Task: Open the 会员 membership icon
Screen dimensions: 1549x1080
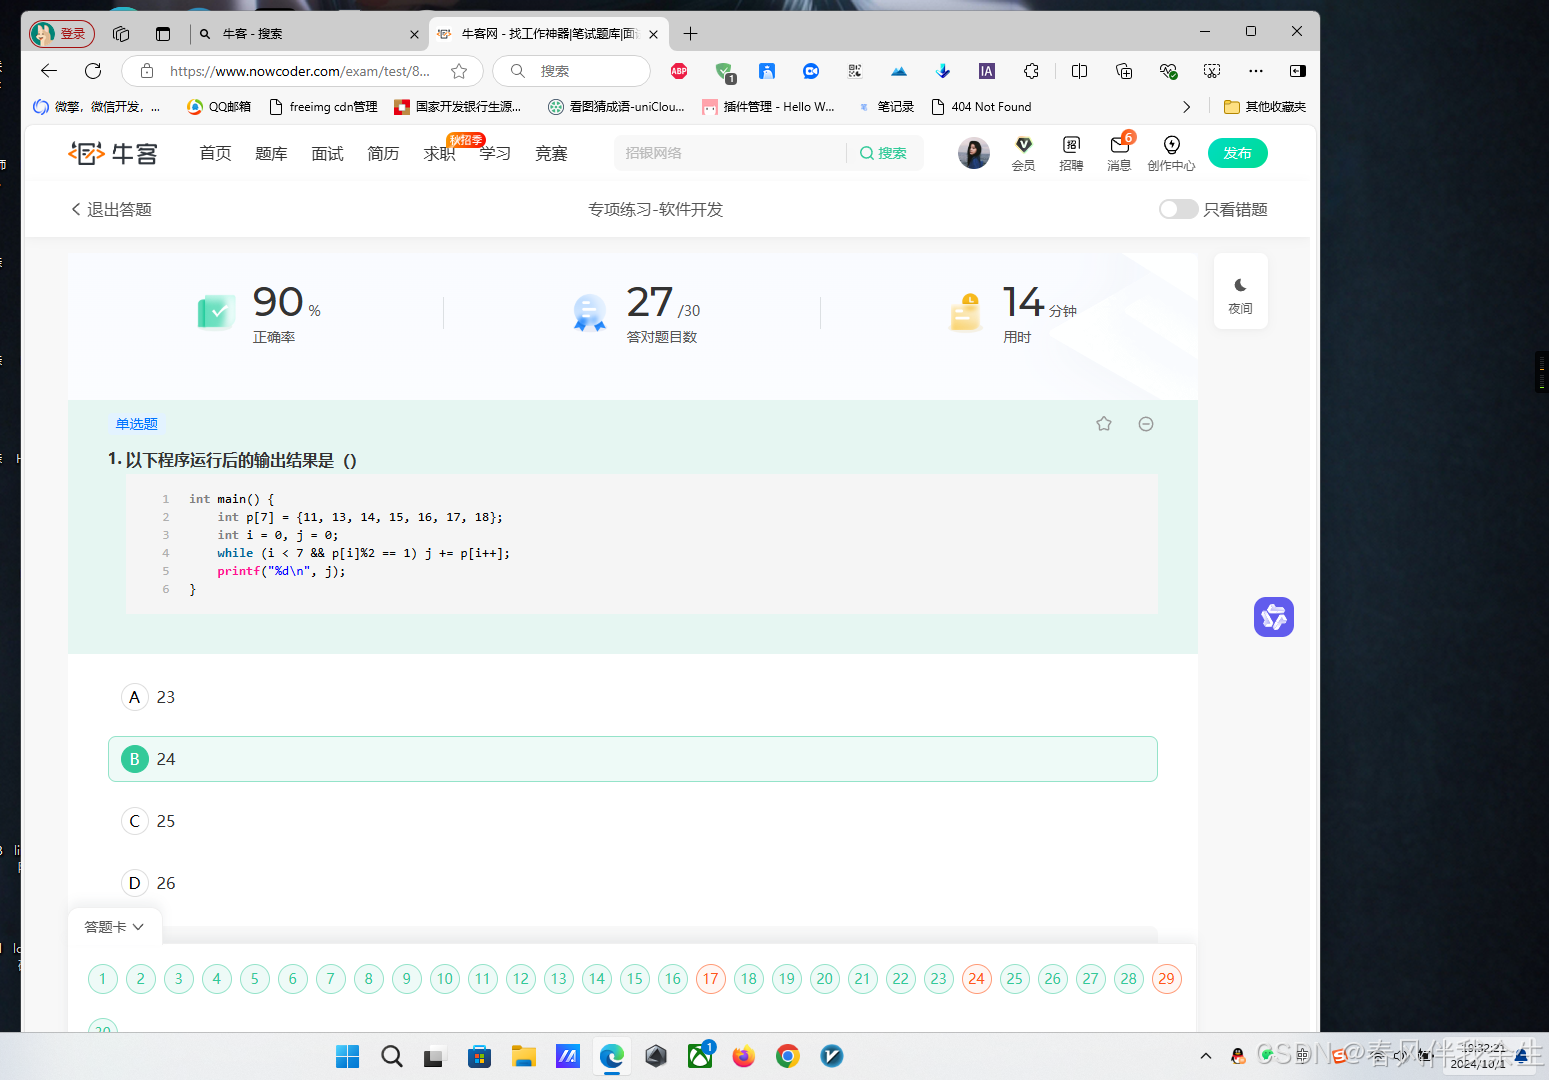Action: (x=1023, y=154)
